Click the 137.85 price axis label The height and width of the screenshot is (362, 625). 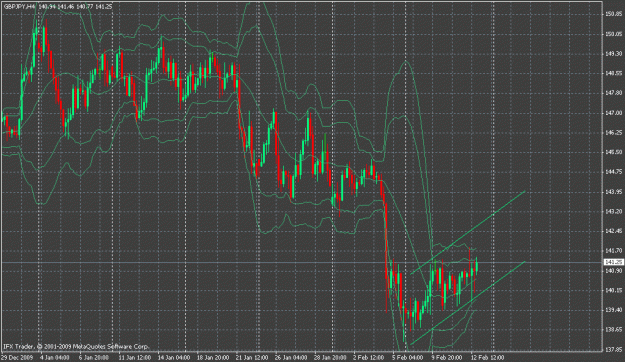(x=613, y=350)
